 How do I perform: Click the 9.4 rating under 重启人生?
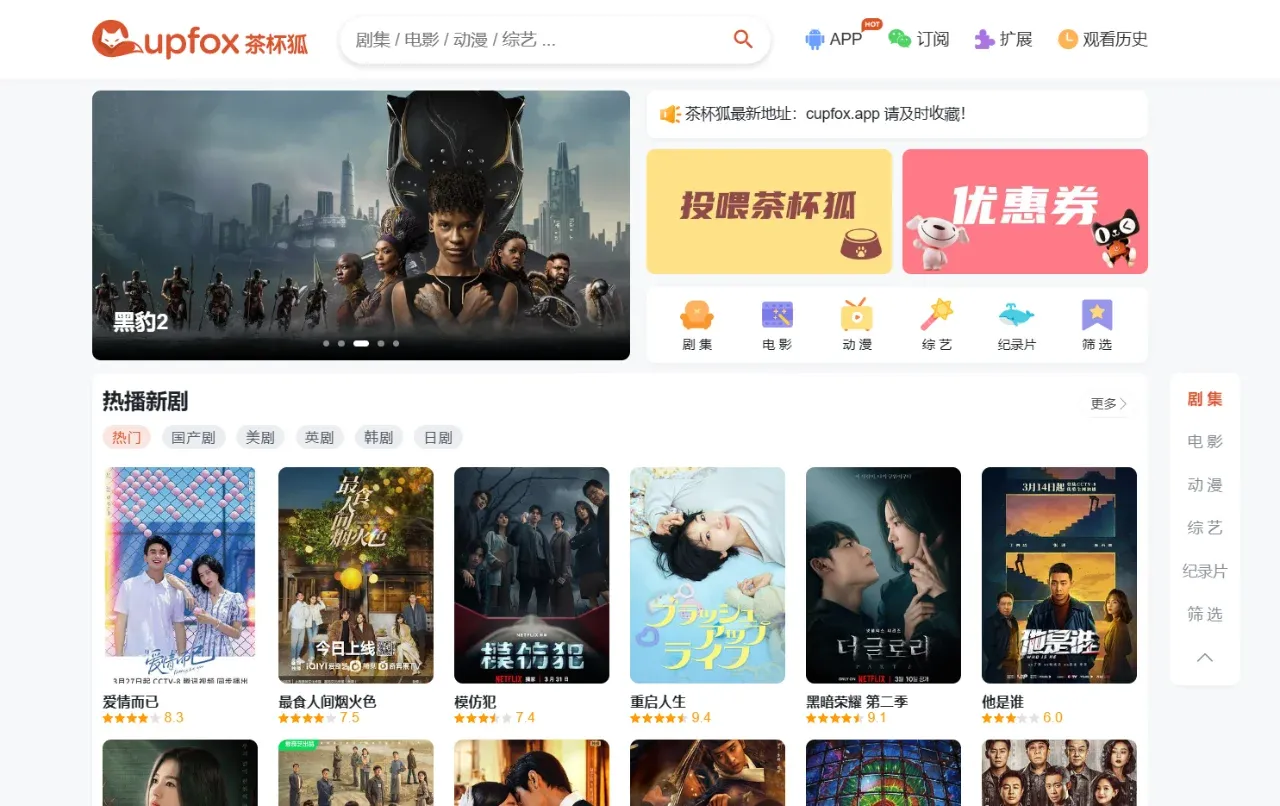coord(701,718)
